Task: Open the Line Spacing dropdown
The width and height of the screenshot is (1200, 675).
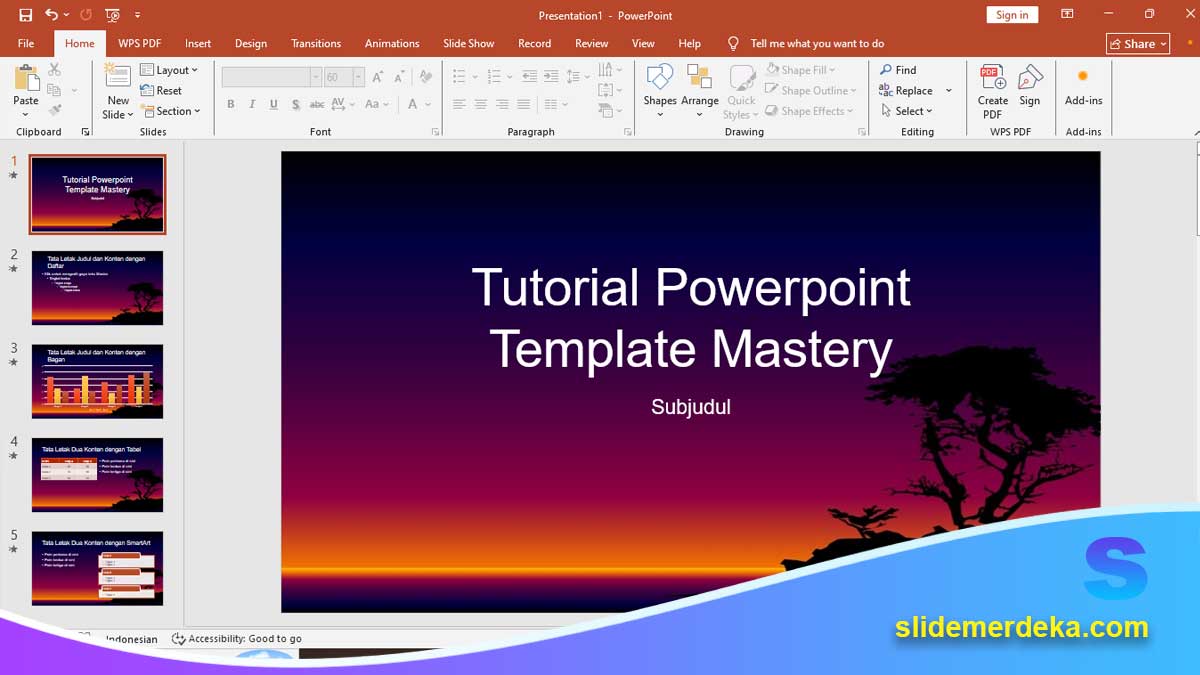Action: (576, 77)
